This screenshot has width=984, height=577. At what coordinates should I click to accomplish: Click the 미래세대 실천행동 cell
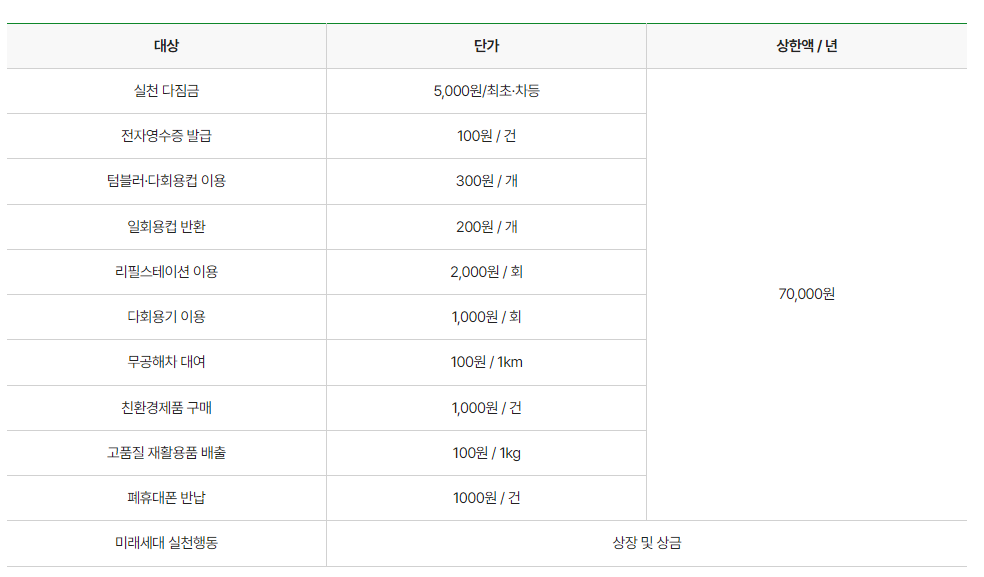[x=166, y=544]
